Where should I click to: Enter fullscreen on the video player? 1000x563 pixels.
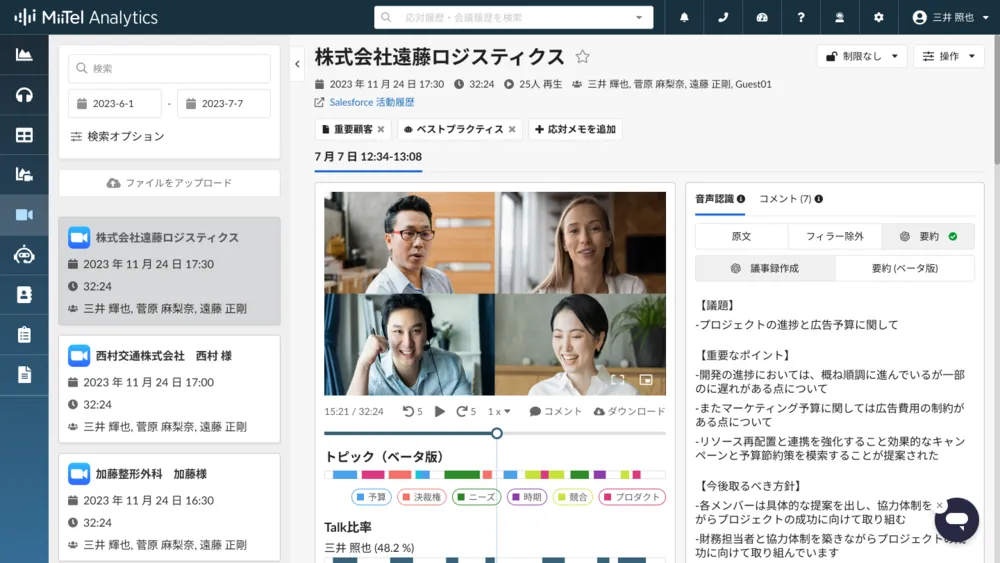click(617, 380)
